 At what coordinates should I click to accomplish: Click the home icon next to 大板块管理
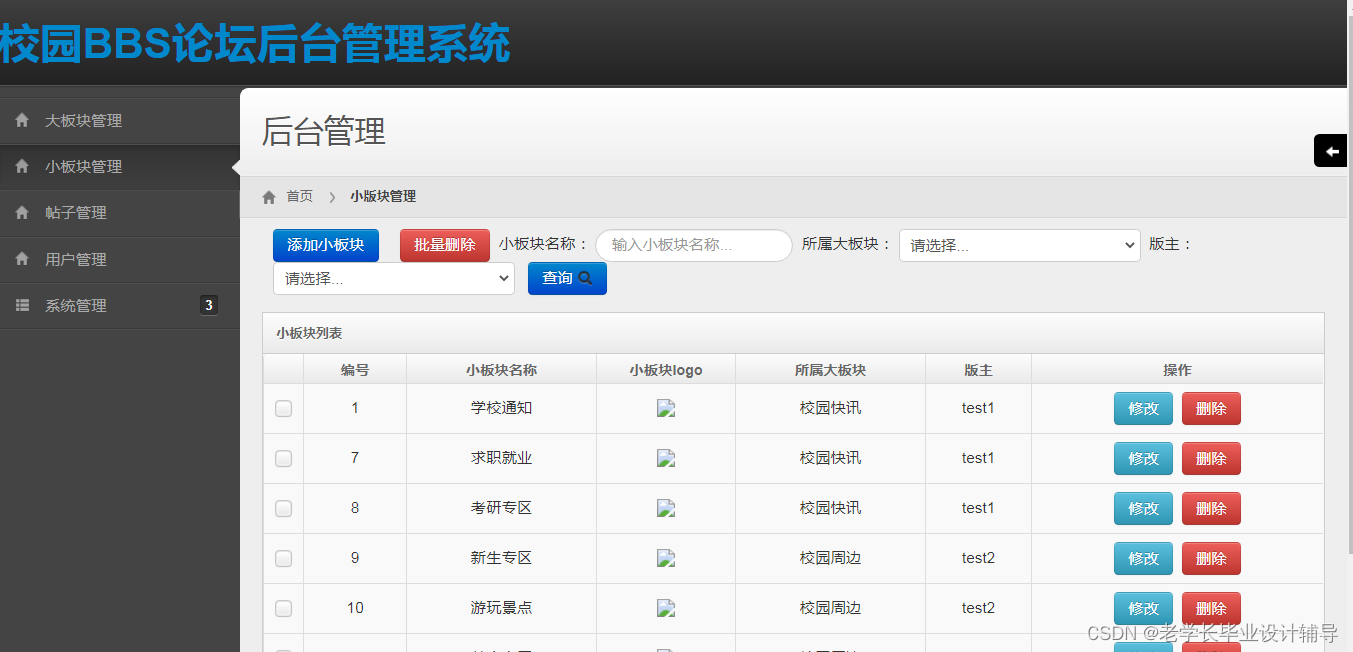point(22,120)
